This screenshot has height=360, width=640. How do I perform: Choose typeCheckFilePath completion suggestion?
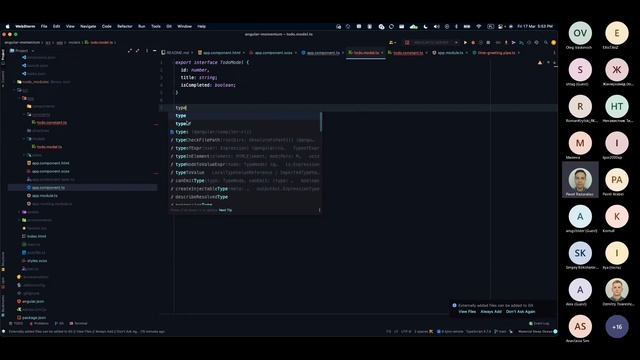(x=244, y=140)
